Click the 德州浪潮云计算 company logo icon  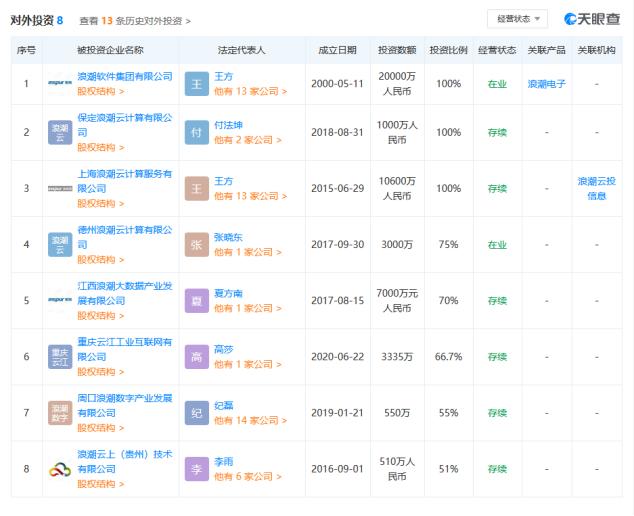click(60, 245)
